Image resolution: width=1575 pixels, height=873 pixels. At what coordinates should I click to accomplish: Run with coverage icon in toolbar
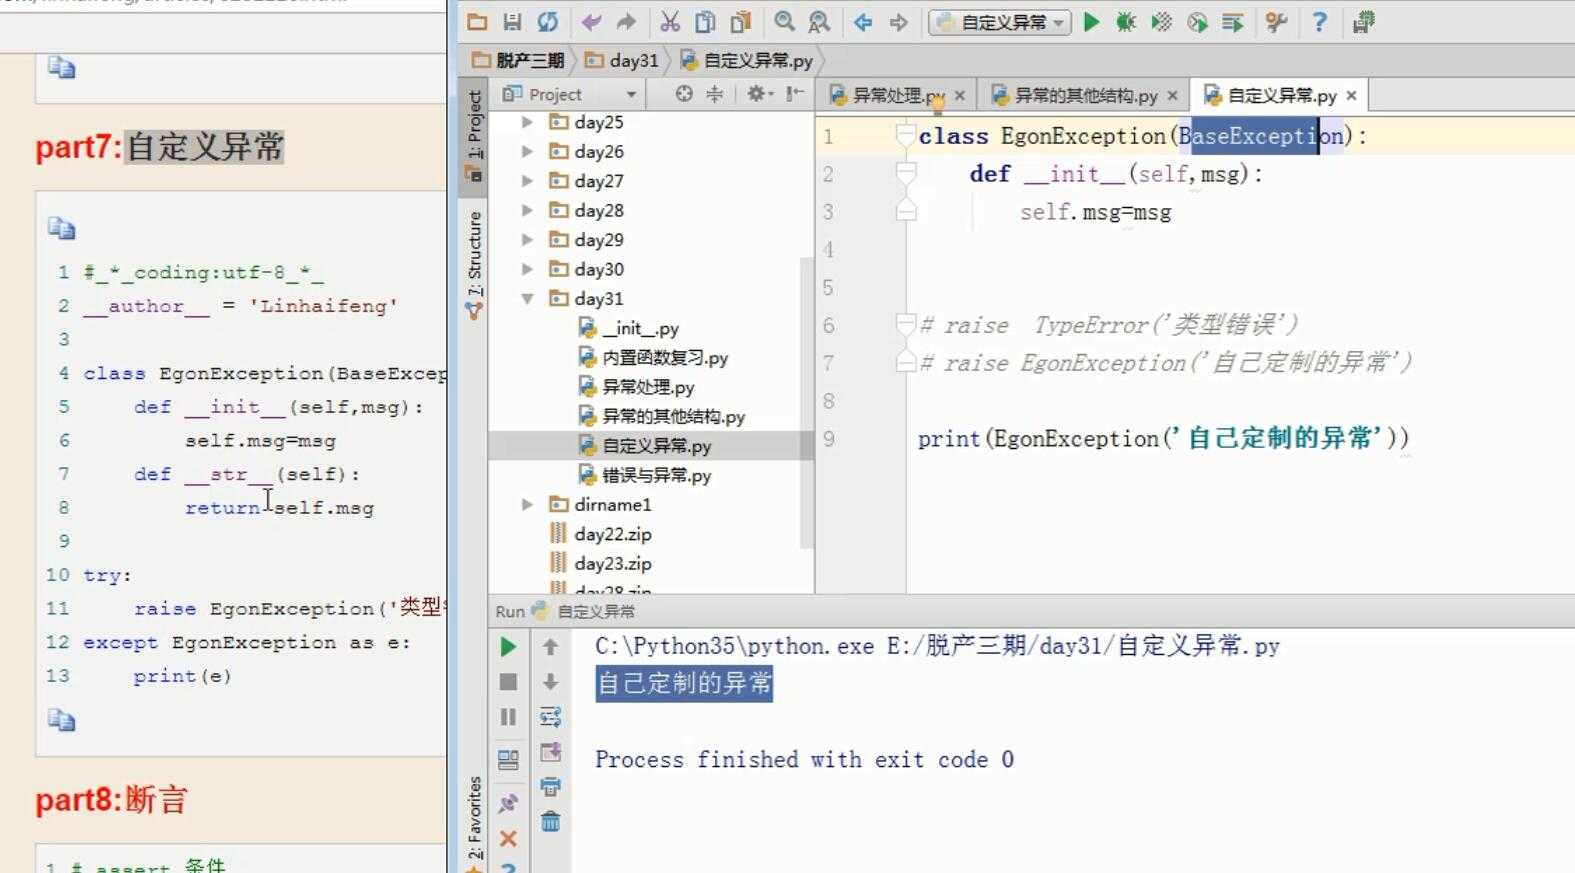tap(1161, 21)
